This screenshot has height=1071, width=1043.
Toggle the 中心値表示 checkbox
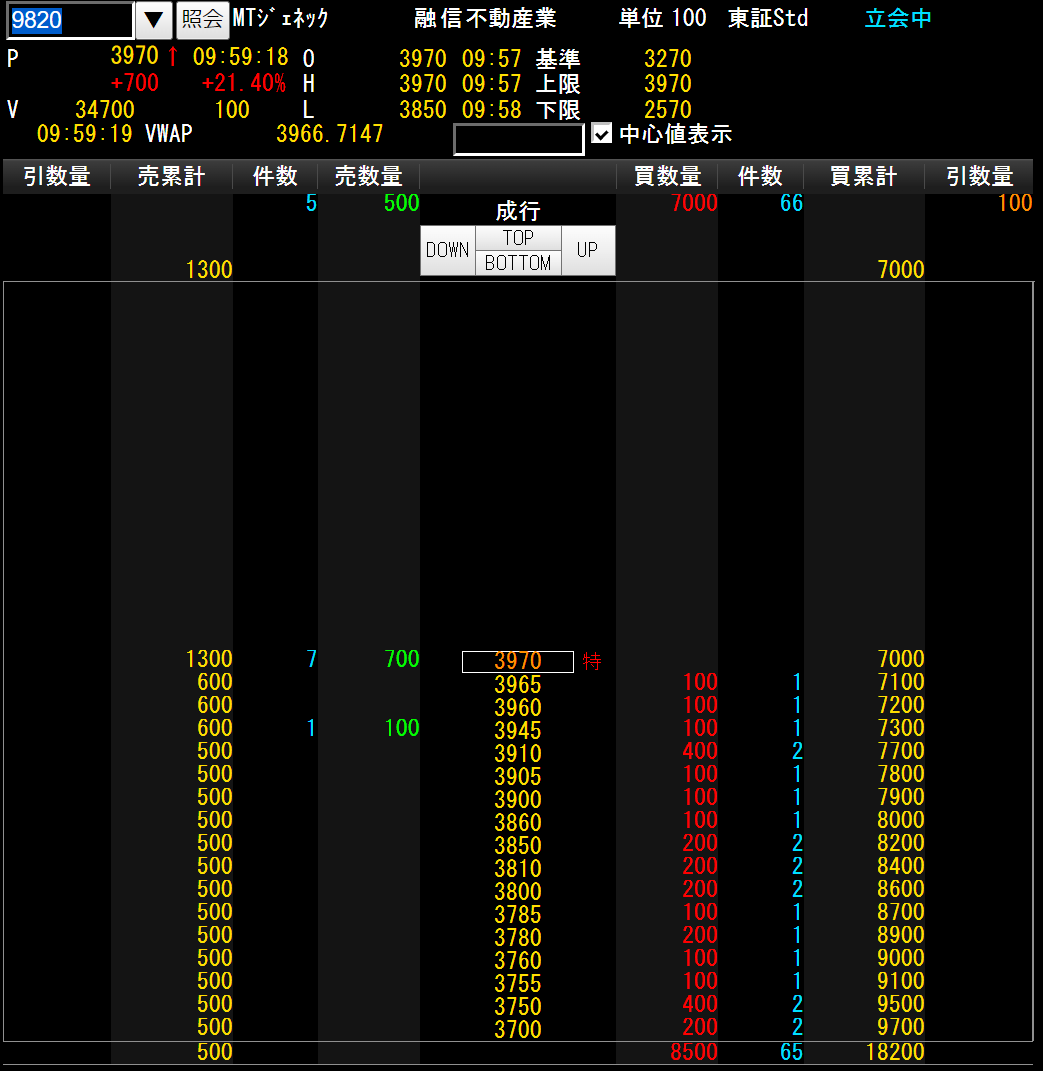602,133
